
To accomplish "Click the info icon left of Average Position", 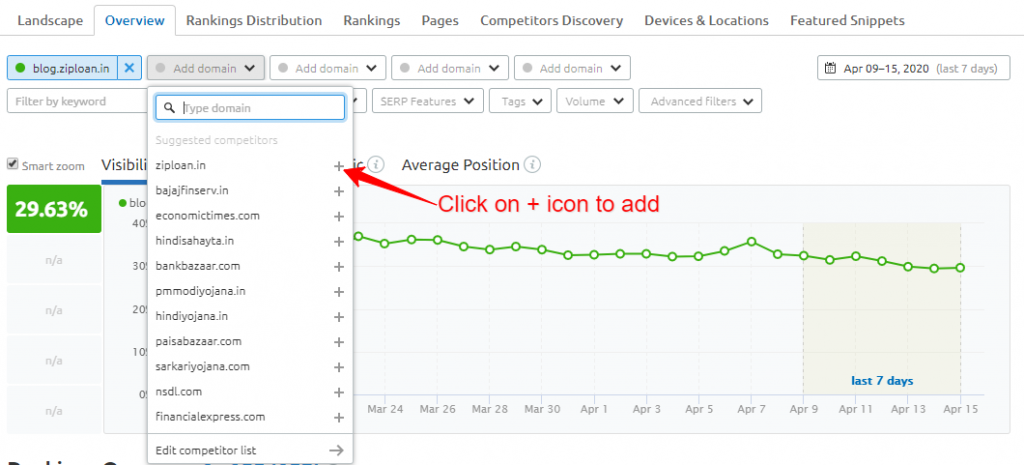I will (376, 165).
